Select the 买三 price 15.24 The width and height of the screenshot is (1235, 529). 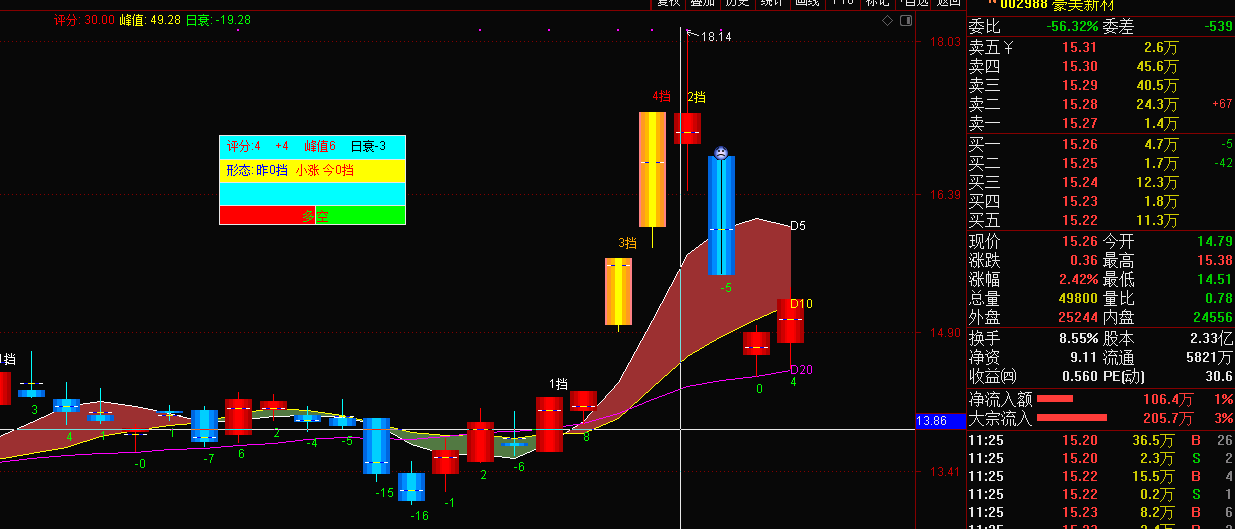1080,182
